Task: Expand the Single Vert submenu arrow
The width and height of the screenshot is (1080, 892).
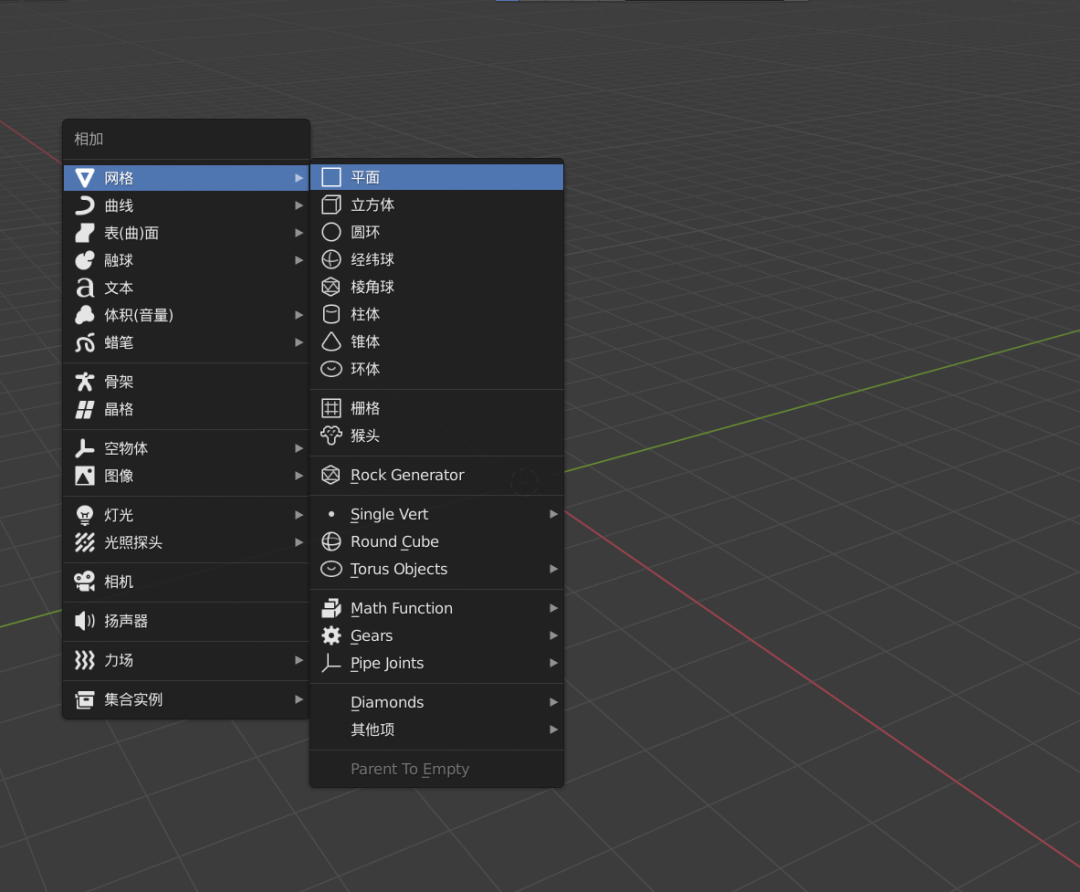Action: 553,515
